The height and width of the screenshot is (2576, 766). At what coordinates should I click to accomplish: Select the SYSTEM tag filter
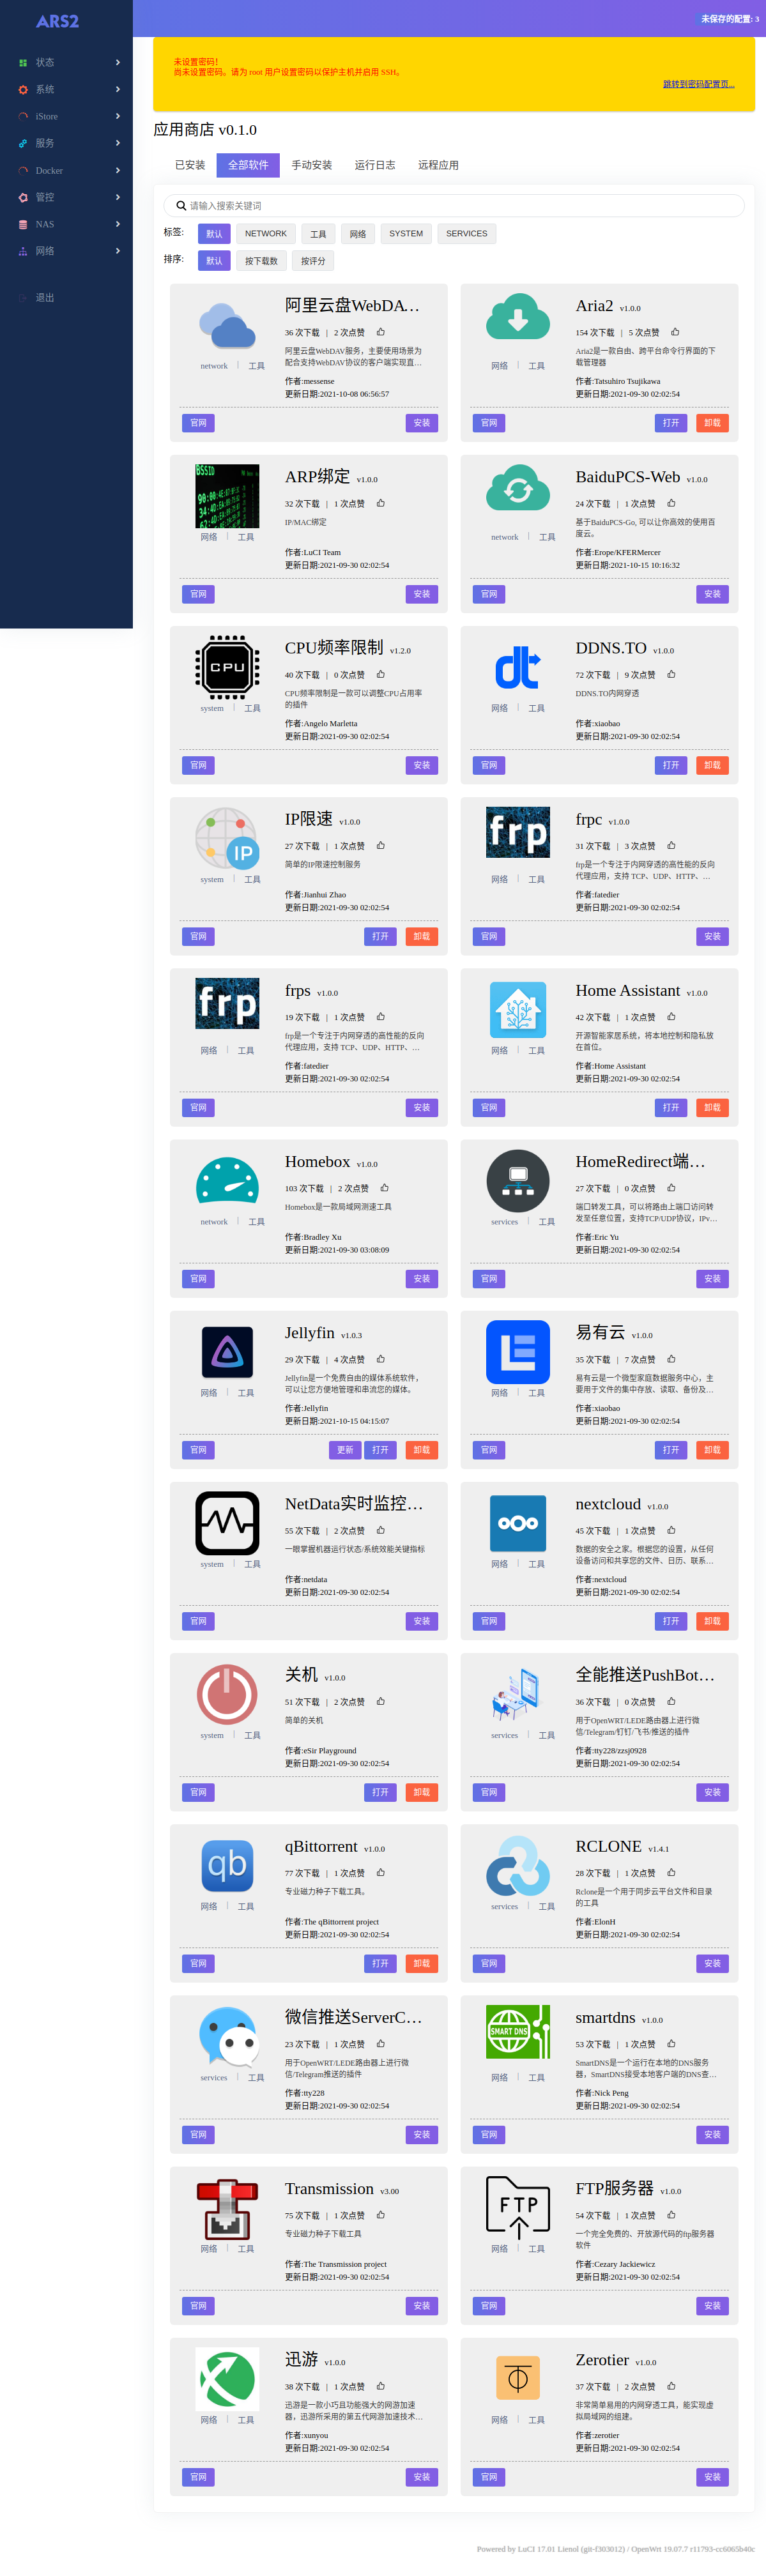point(406,233)
